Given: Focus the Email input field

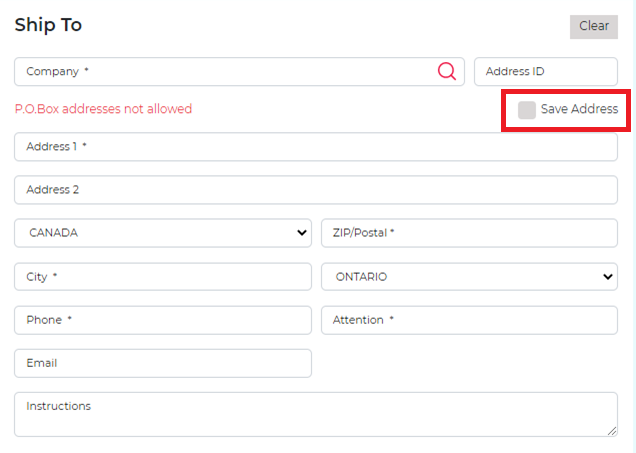Looking at the screenshot, I should coord(163,363).
